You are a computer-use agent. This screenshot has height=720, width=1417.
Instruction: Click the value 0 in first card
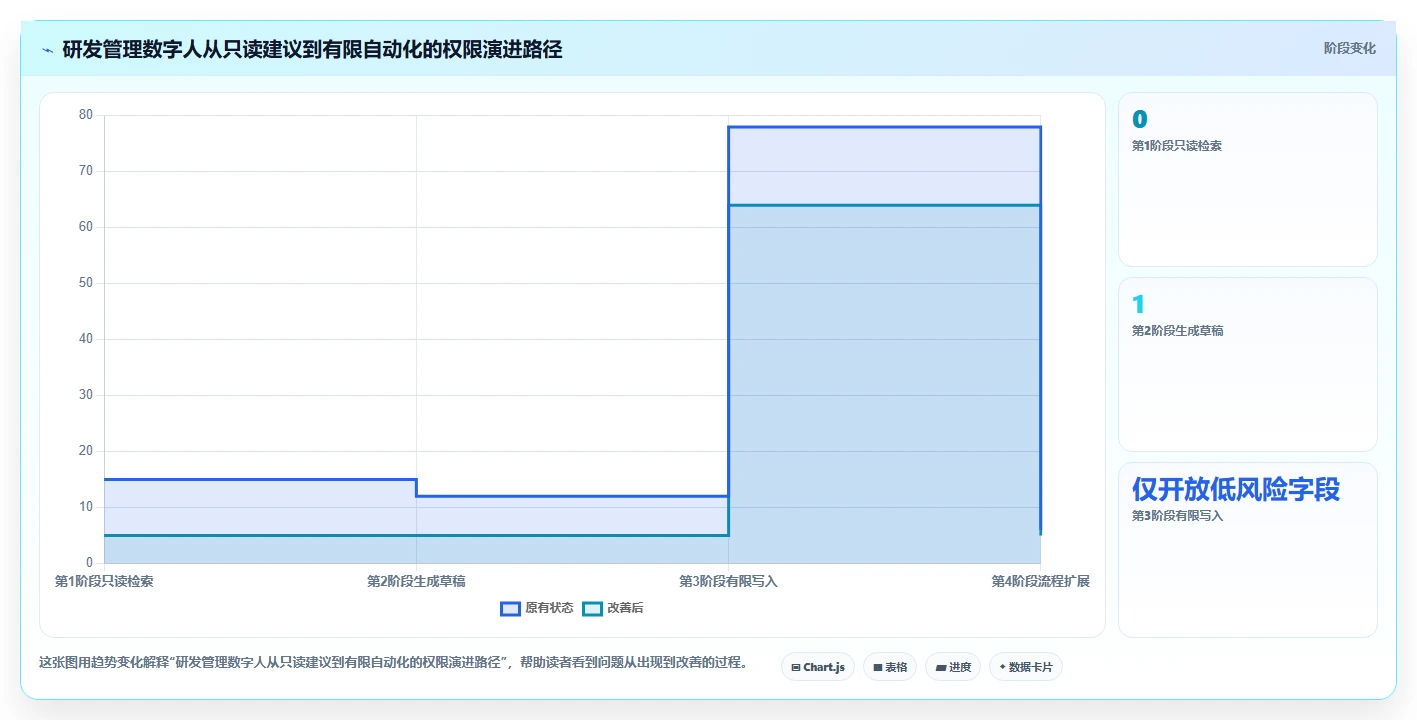click(1139, 120)
